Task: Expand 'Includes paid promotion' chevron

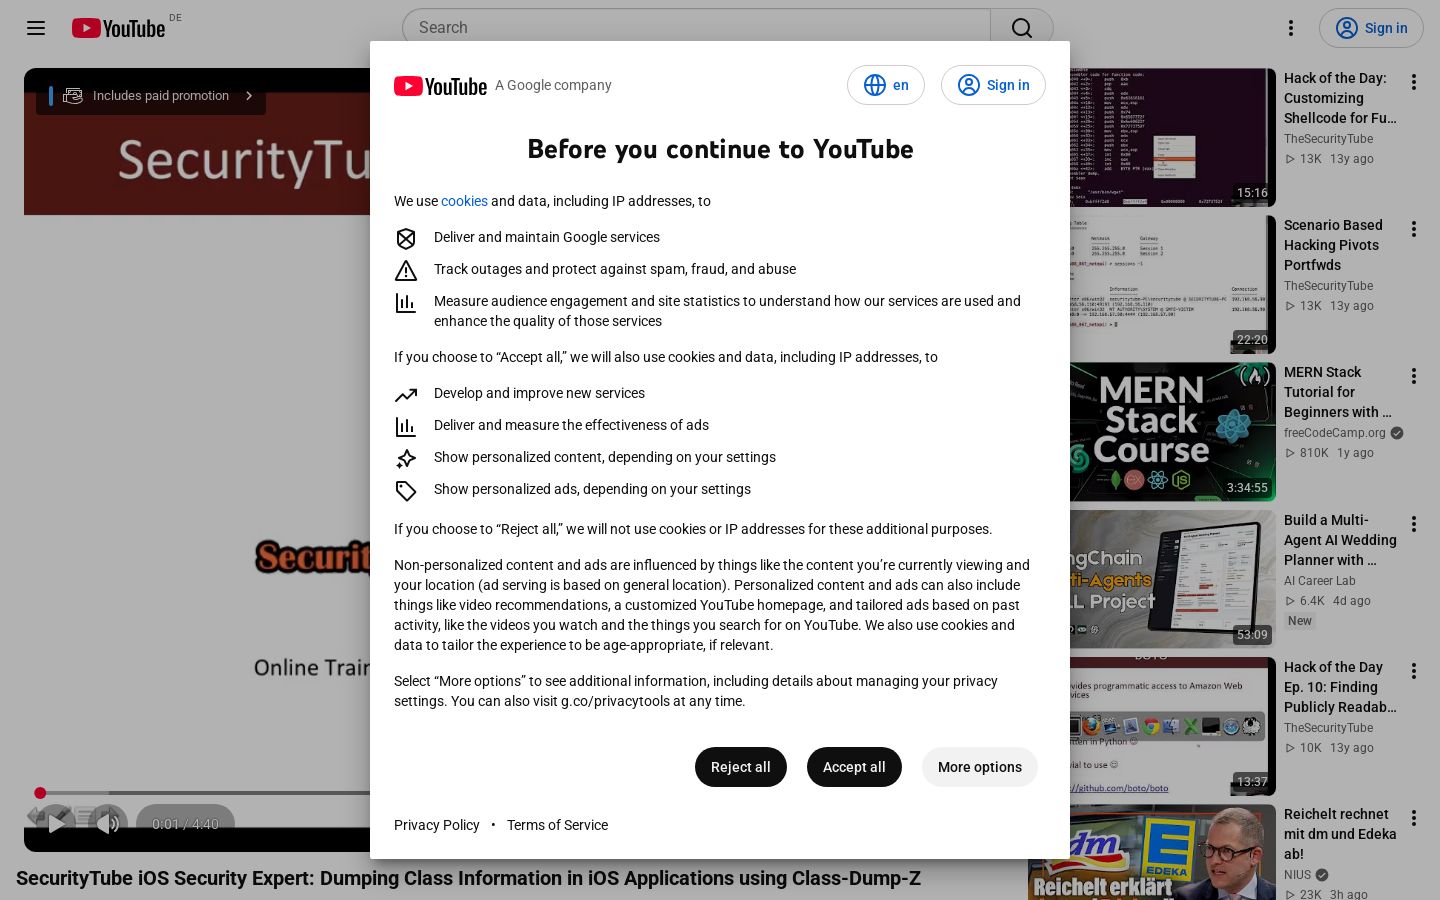Action: point(249,96)
